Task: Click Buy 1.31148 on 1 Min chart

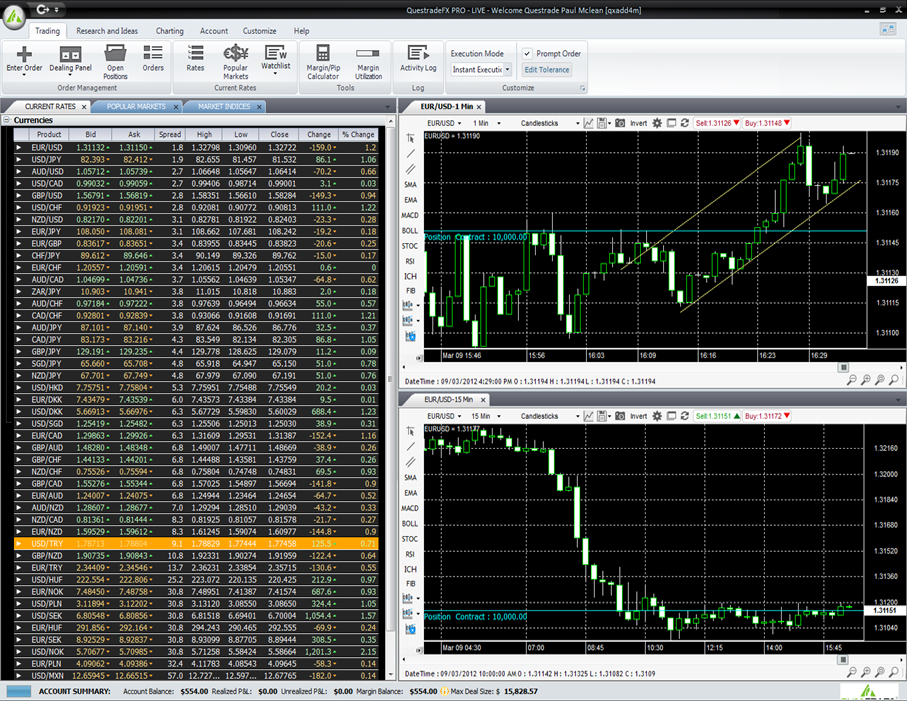Action: pos(767,123)
